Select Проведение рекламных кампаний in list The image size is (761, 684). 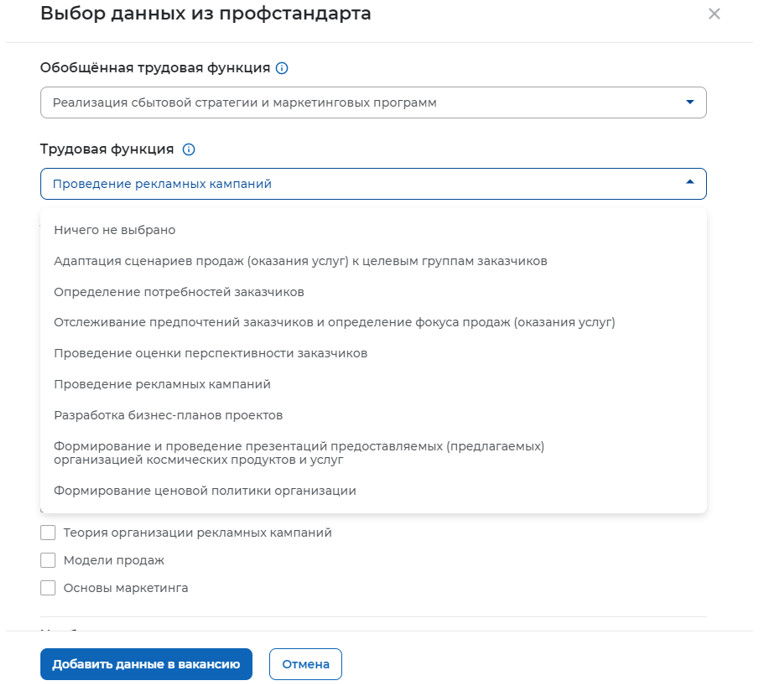pyautogui.click(x=162, y=384)
